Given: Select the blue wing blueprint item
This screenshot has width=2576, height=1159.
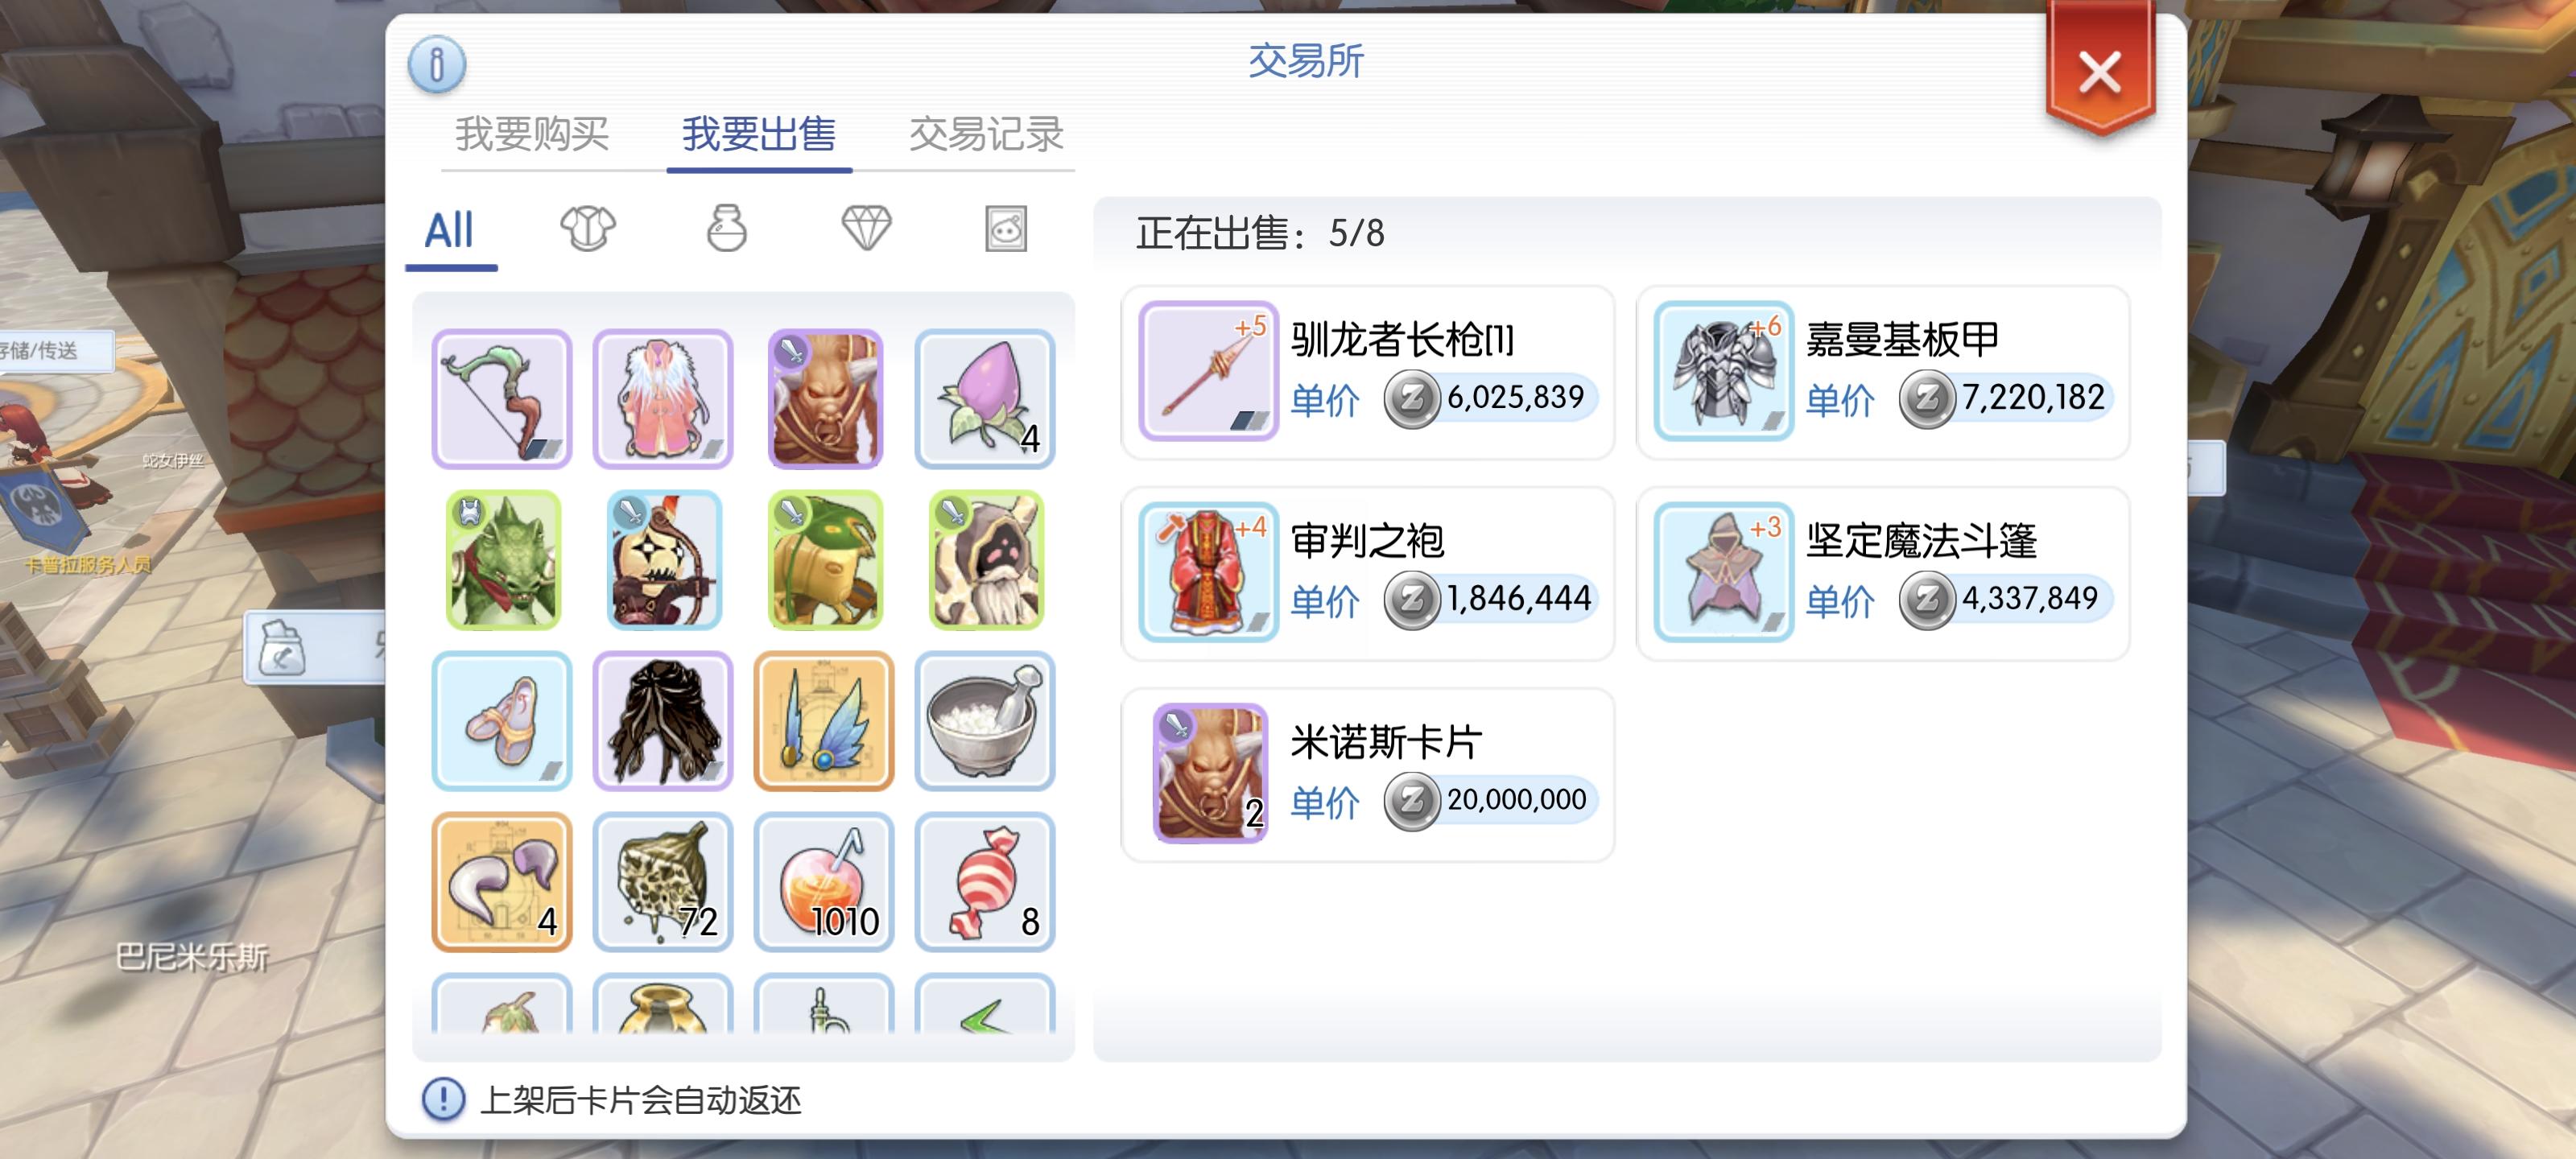Looking at the screenshot, I should tap(824, 721).
